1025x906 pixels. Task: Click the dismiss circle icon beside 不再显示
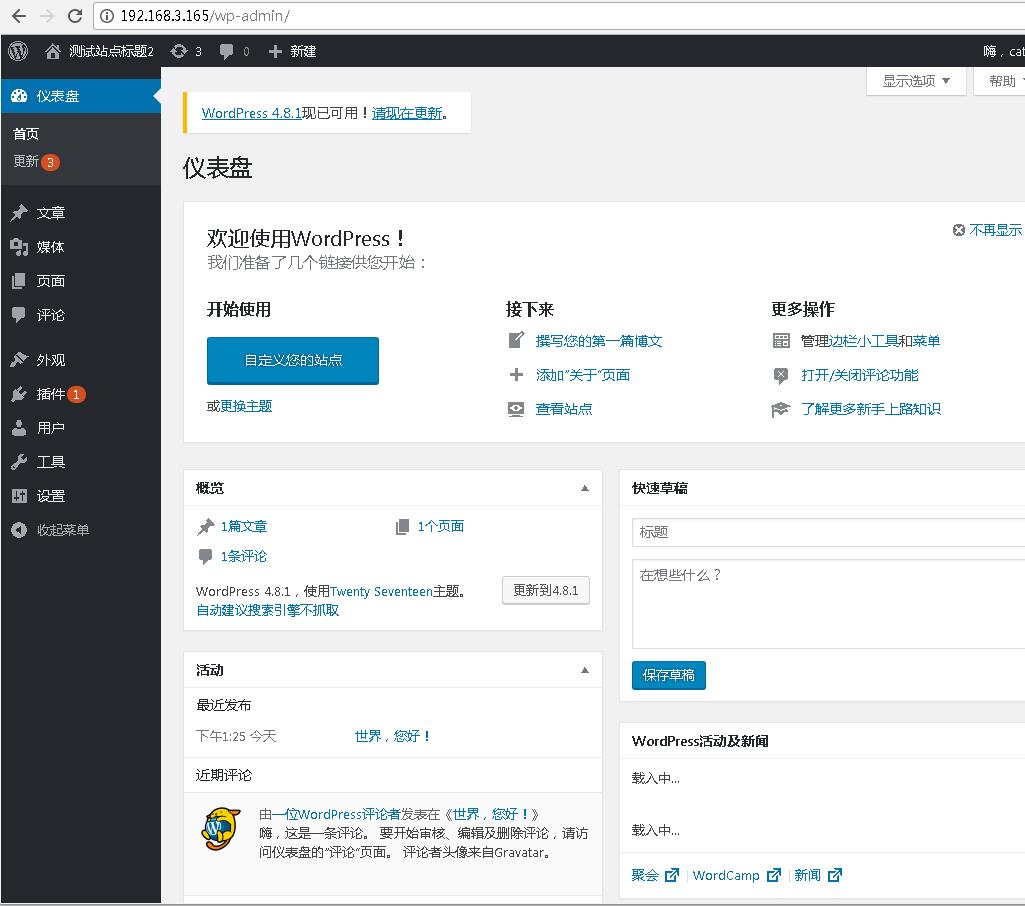pyautogui.click(x=958, y=230)
